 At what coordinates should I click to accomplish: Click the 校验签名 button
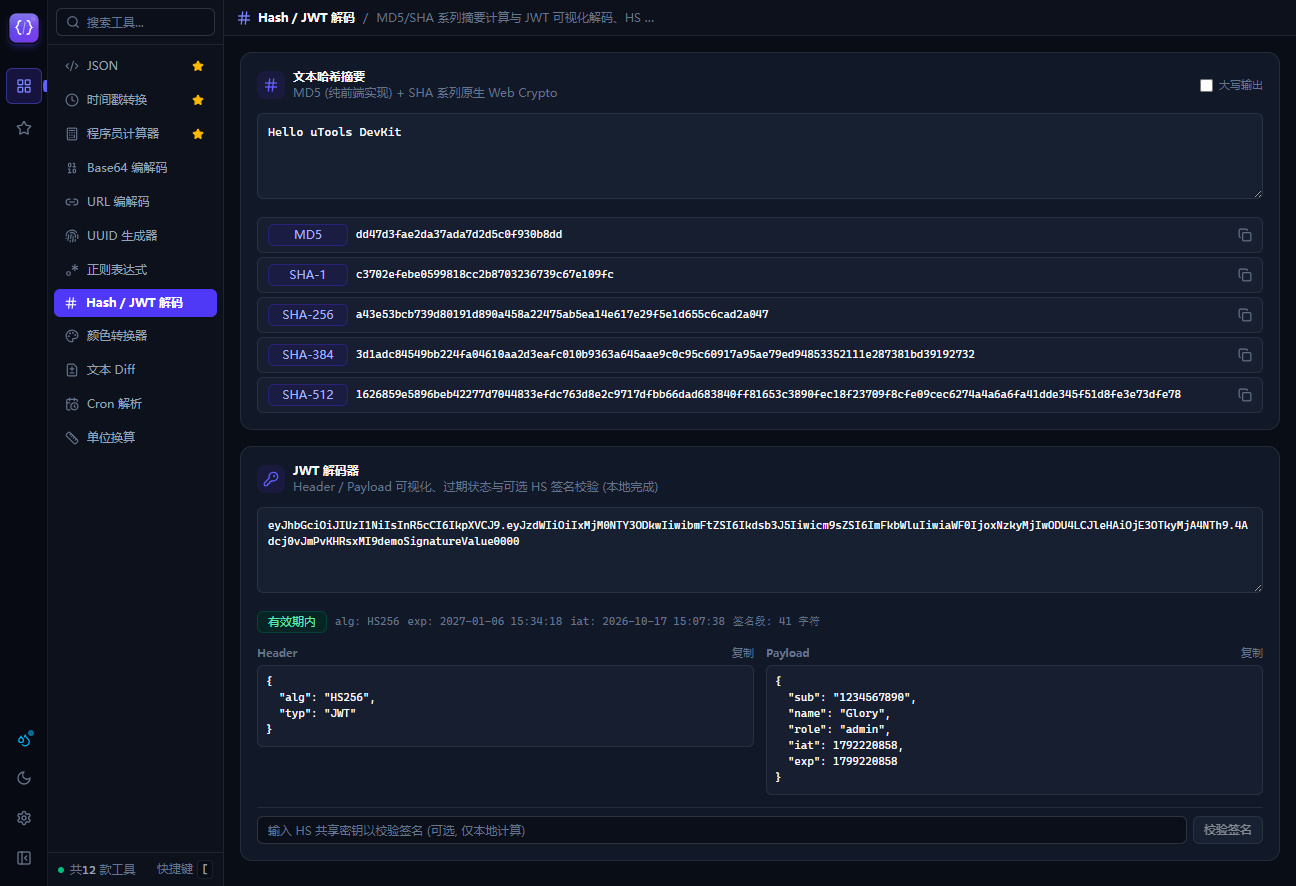point(1227,830)
